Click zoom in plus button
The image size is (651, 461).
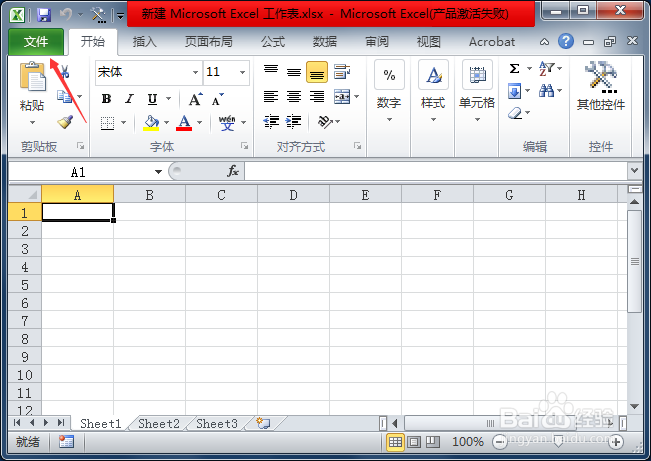[616, 442]
